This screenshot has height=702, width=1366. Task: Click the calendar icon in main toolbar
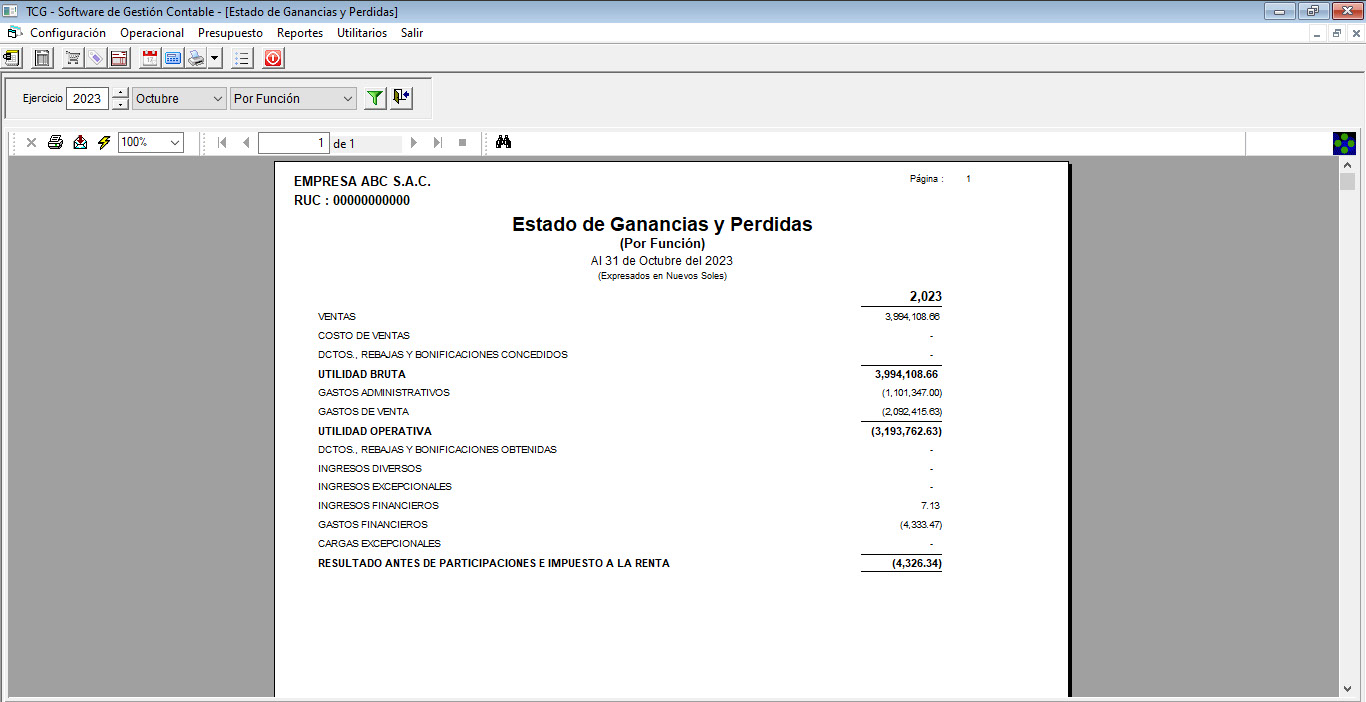tap(150, 59)
